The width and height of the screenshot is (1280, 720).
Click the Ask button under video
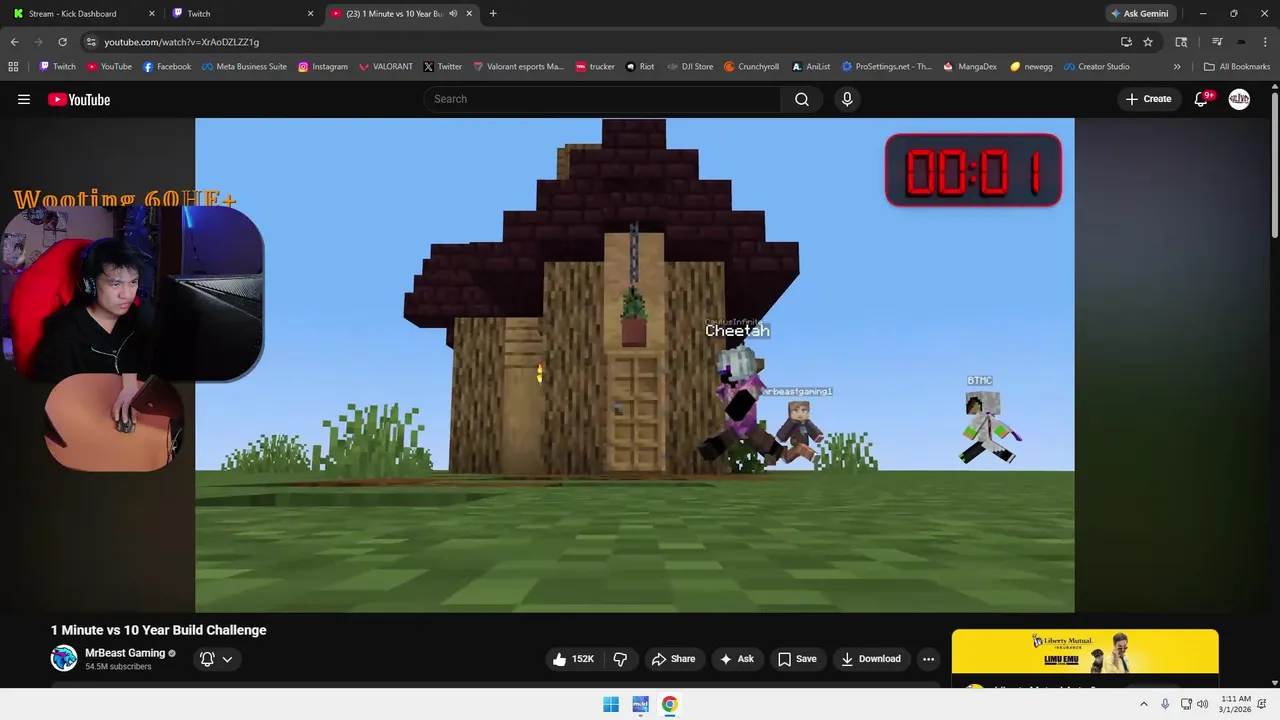pyautogui.click(x=736, y=659)
